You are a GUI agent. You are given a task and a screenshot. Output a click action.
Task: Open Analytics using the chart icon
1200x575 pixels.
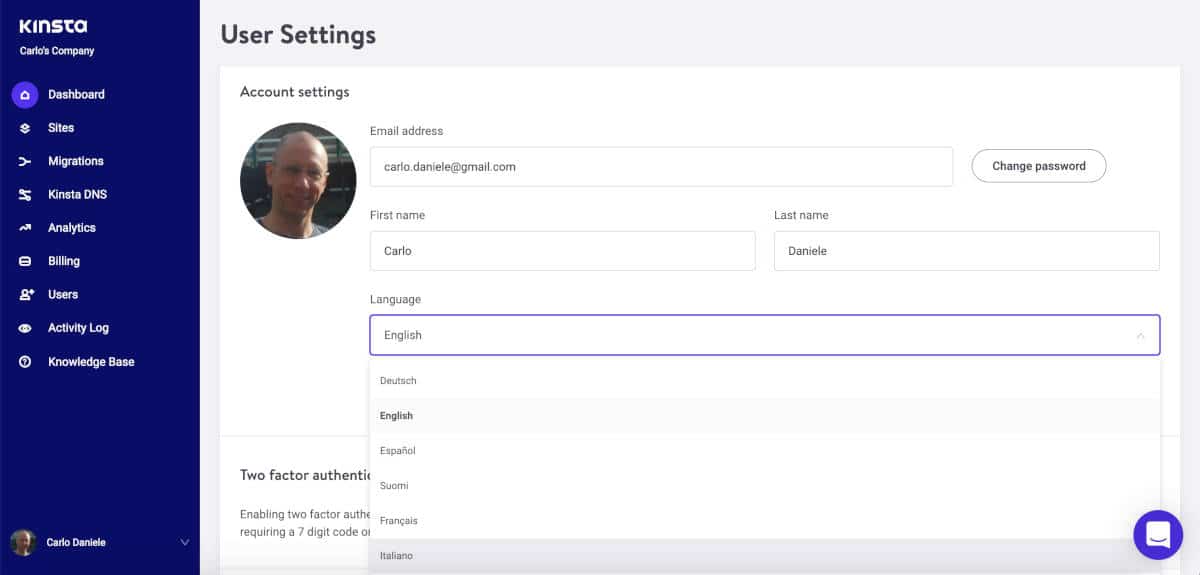(x=25, y=228)
